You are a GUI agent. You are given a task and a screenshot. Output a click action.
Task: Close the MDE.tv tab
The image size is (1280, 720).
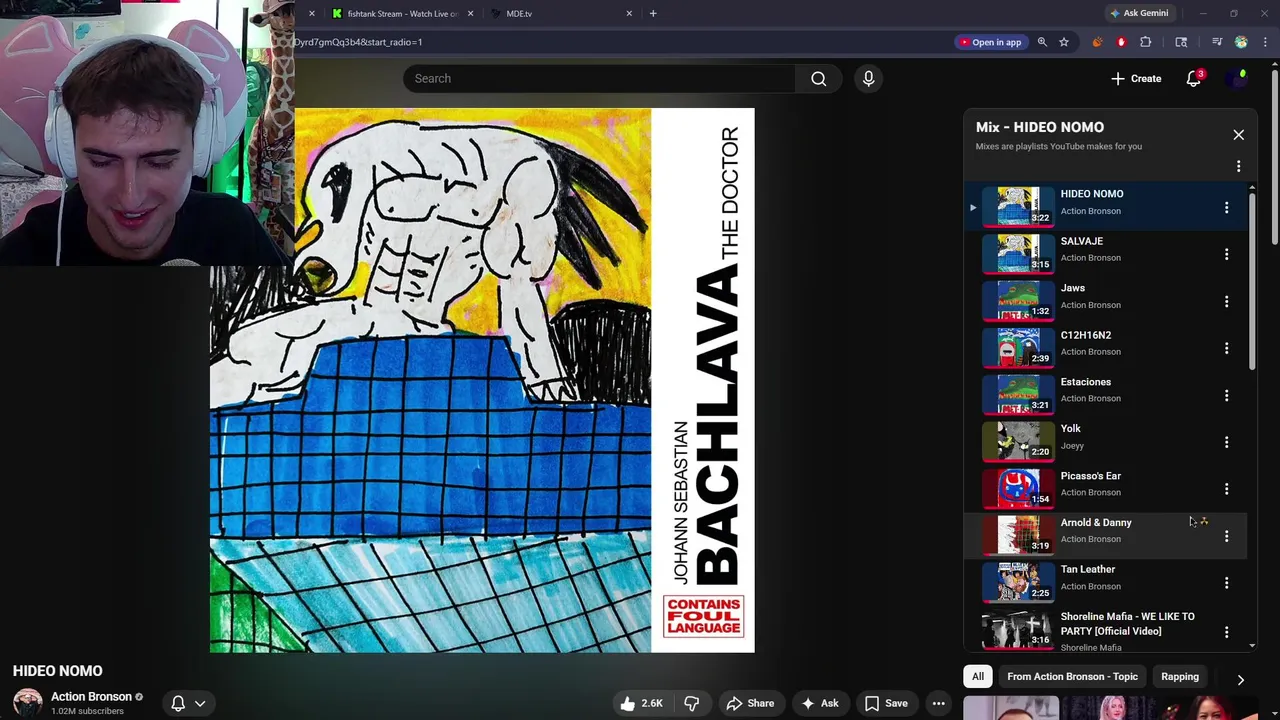coord(629,14)
